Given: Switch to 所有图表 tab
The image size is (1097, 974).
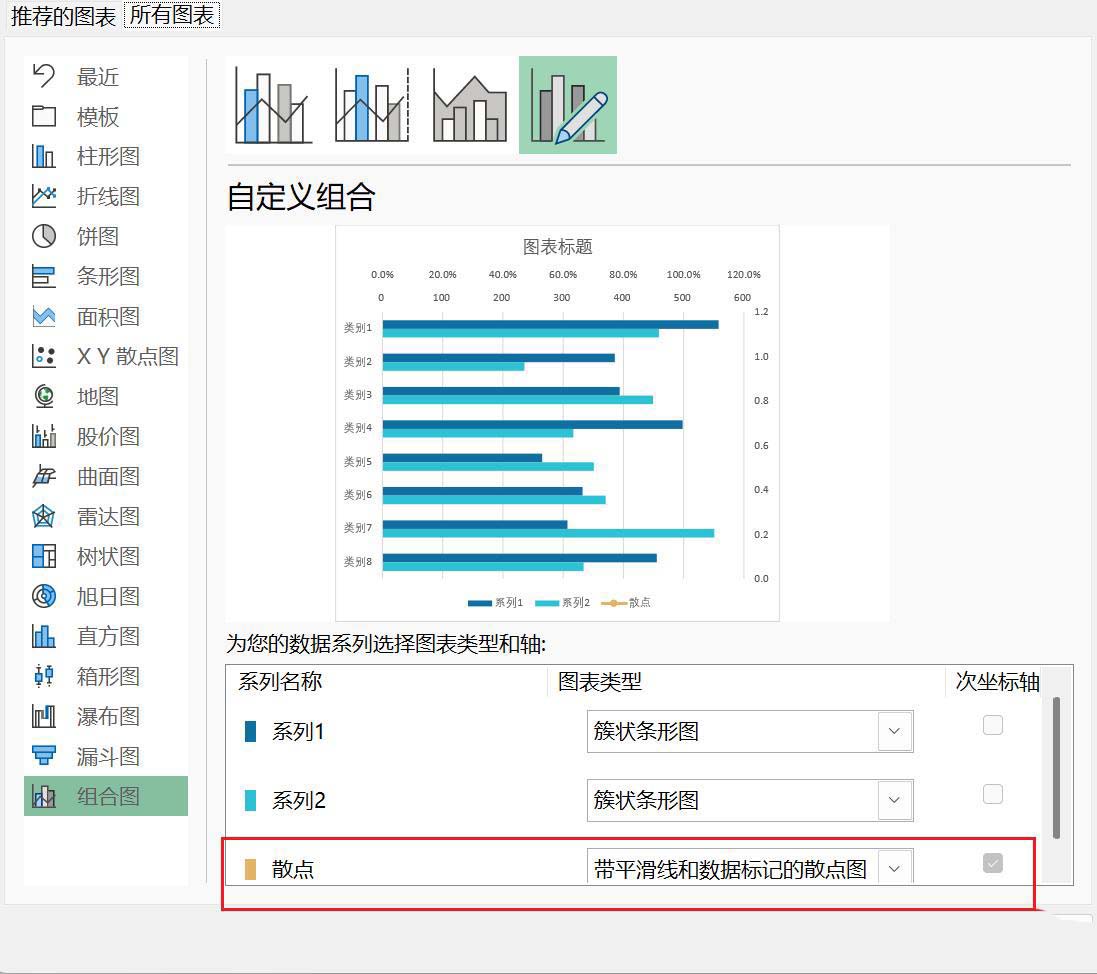Looking at the screenshot, I should (x=171, y=15).
